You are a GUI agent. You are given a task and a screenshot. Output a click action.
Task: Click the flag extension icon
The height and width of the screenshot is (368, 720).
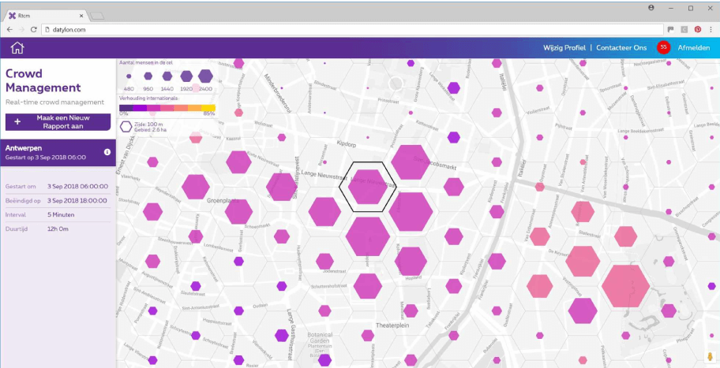tap(670, 29)
